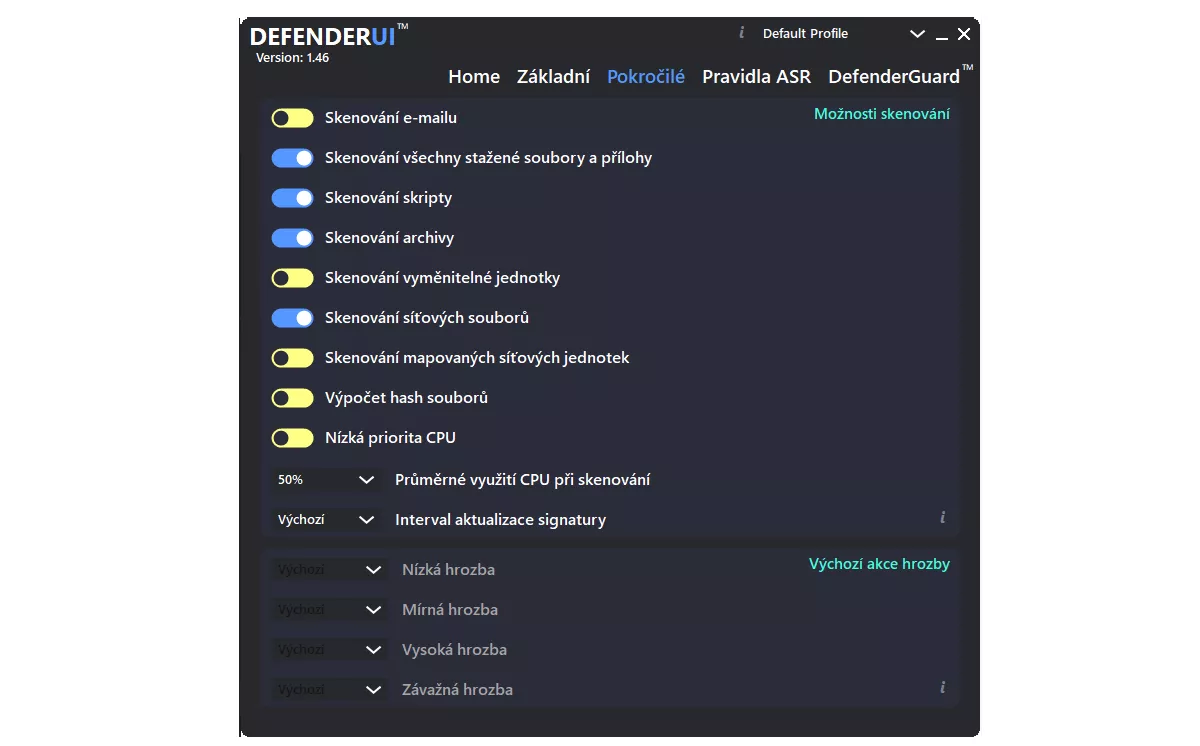Screen dimensions: 1200x746
Task: Switch to the Home tab
Action: point(474,77)
